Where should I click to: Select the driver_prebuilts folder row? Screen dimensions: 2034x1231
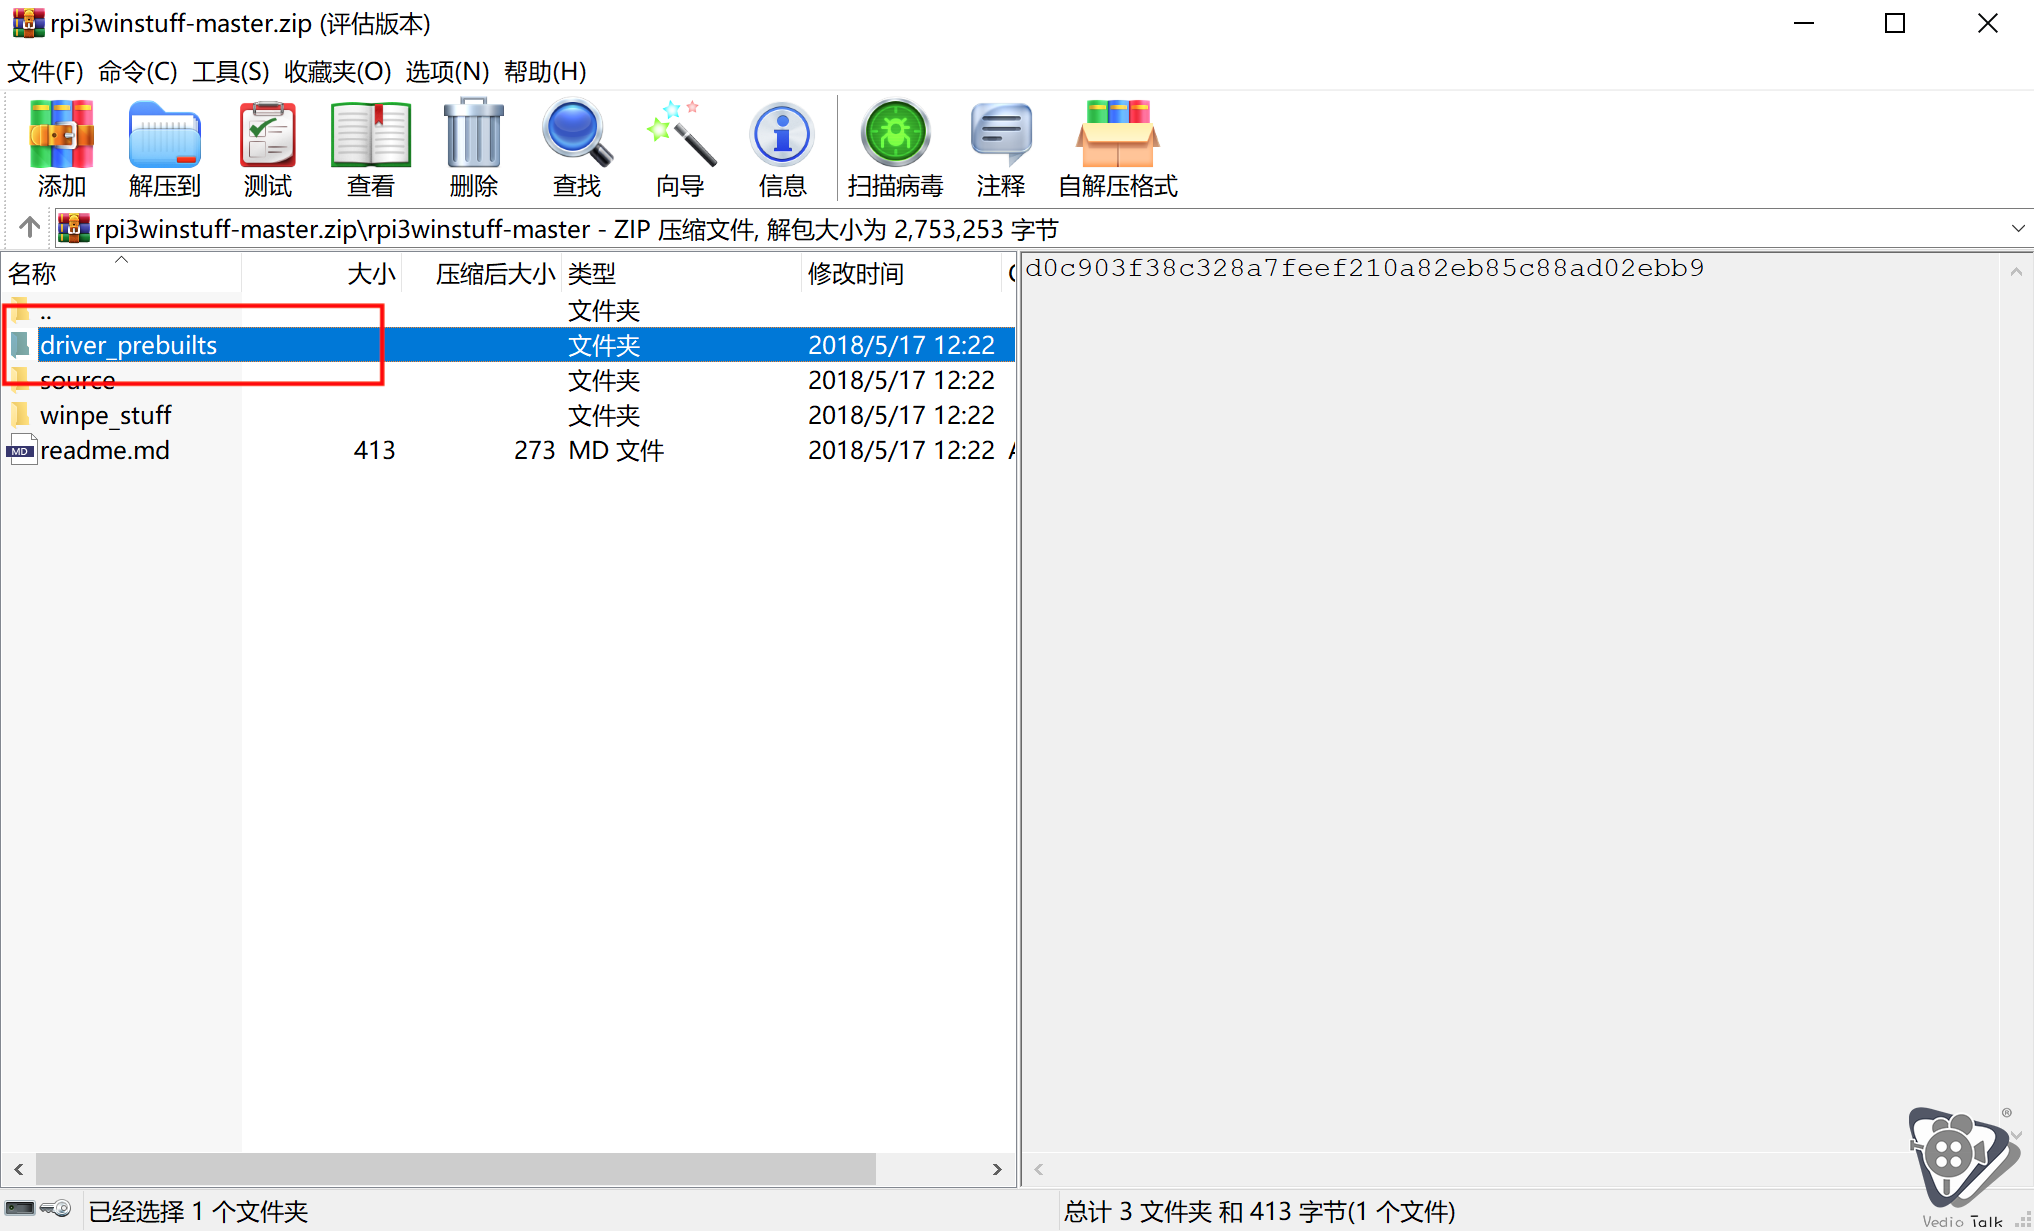coord(508,345)
